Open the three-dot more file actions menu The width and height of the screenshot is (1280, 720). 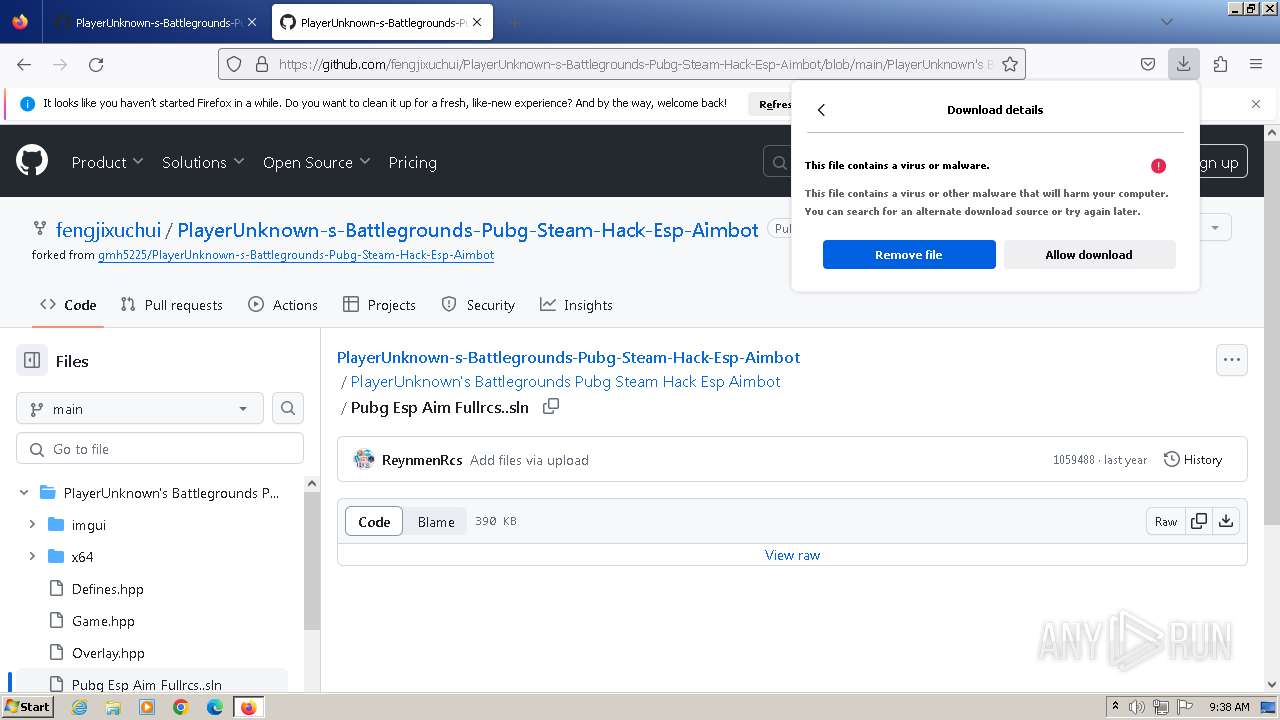(x=1232, y=360)
